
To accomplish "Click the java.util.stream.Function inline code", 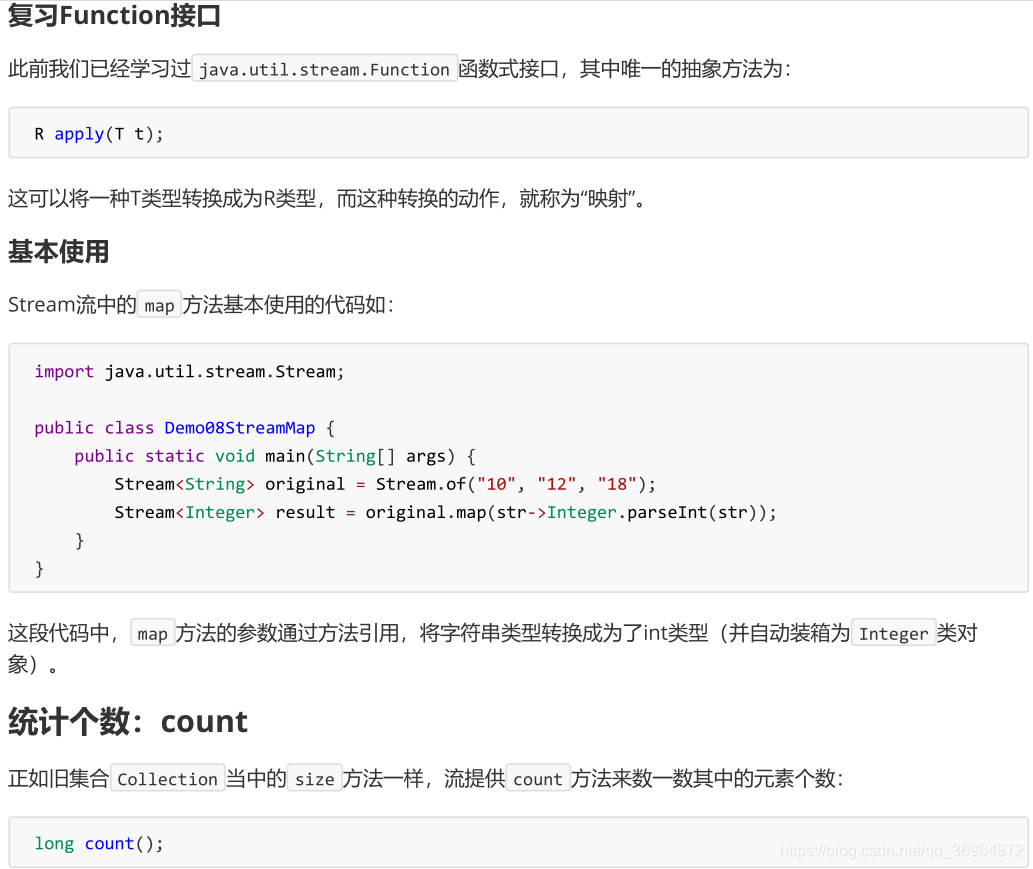I will (x=324, y=69).
